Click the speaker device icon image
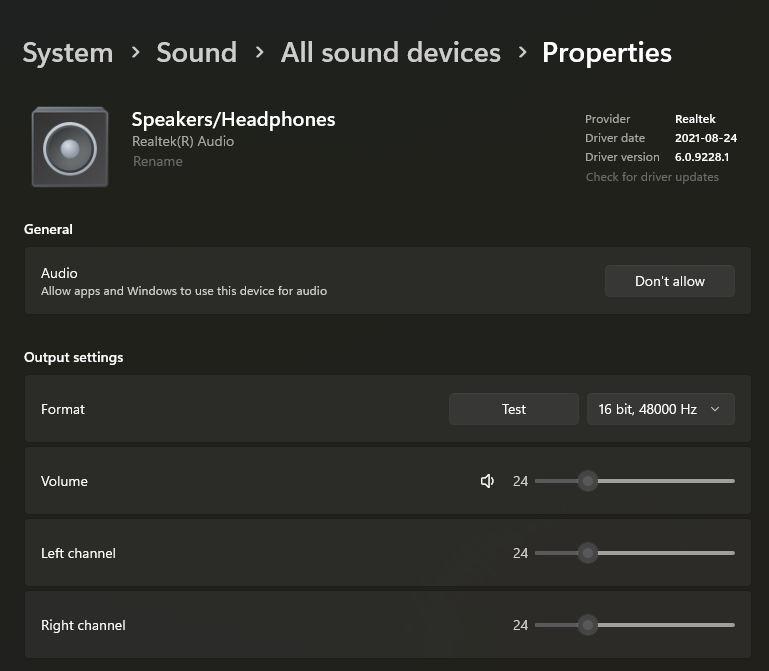The width and height of the screenshot is (769, 671). point(69,148)
